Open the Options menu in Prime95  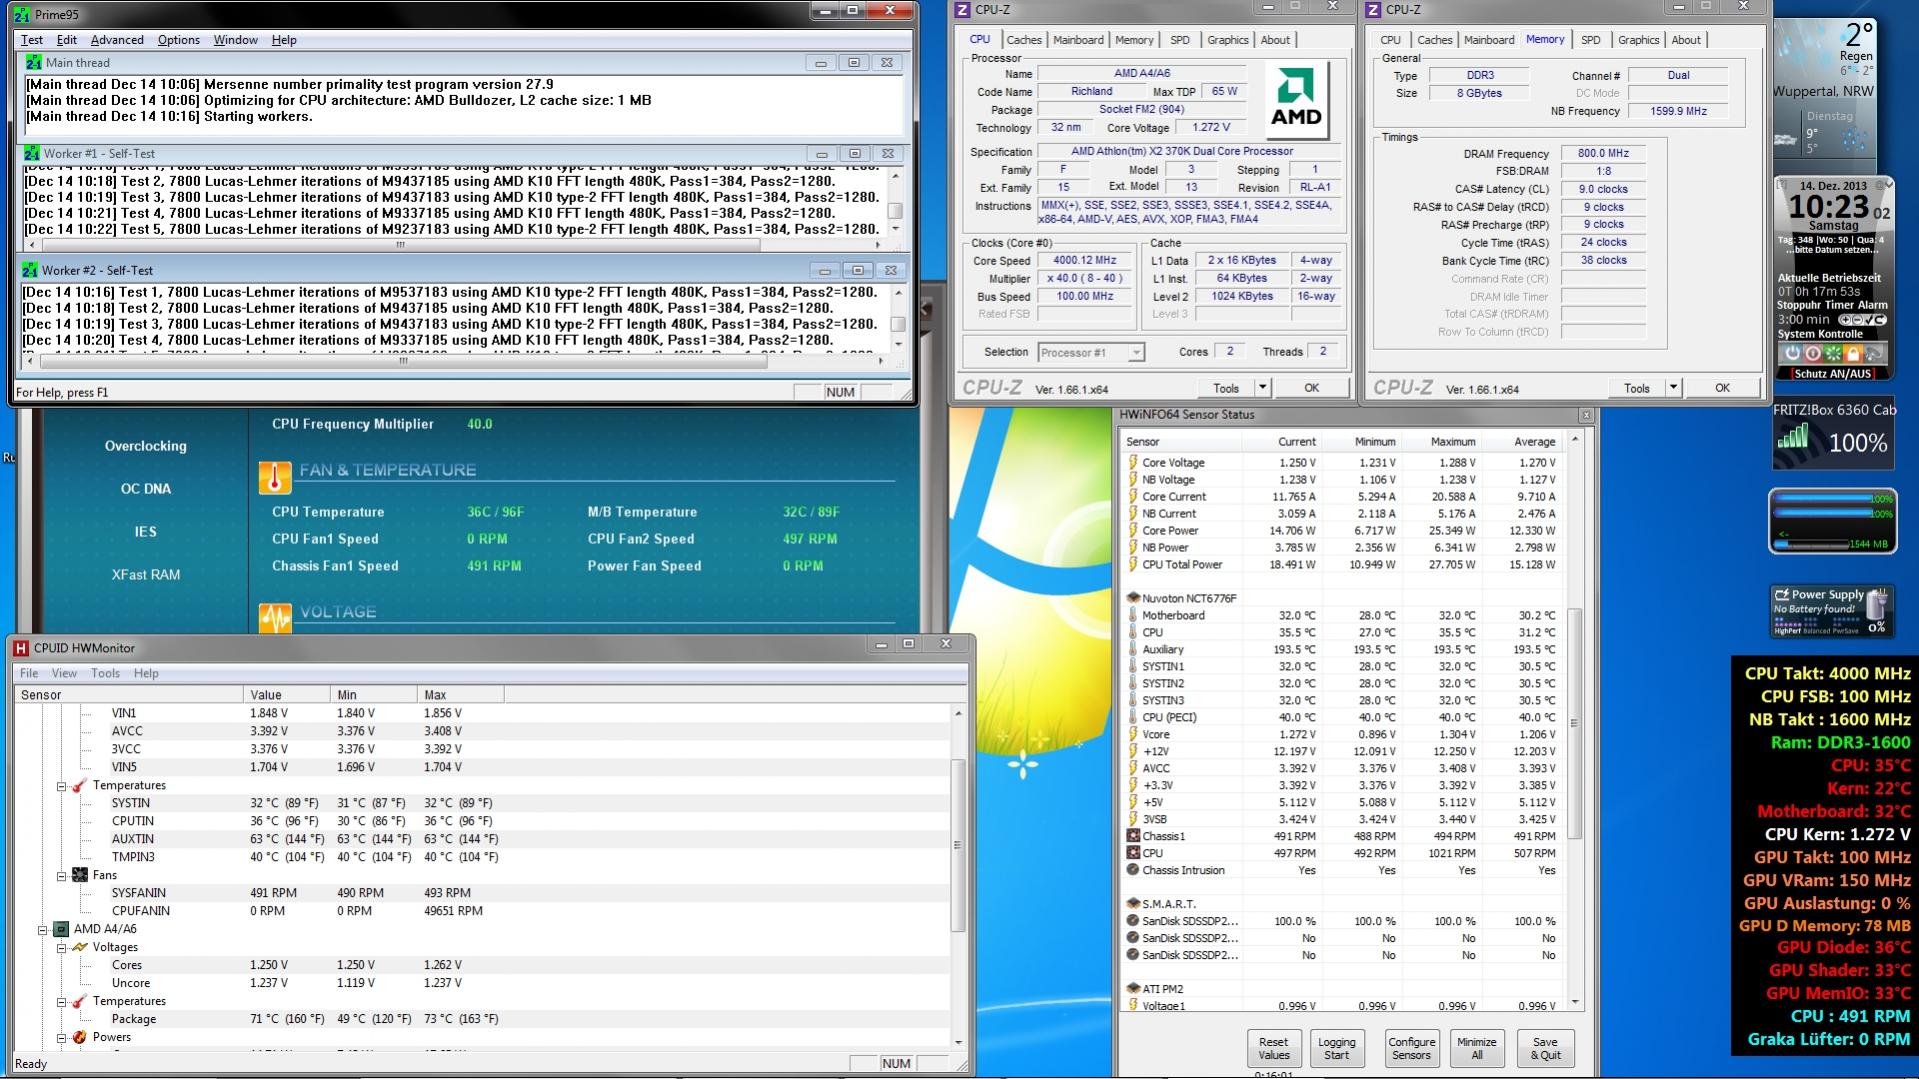(179, 40)
